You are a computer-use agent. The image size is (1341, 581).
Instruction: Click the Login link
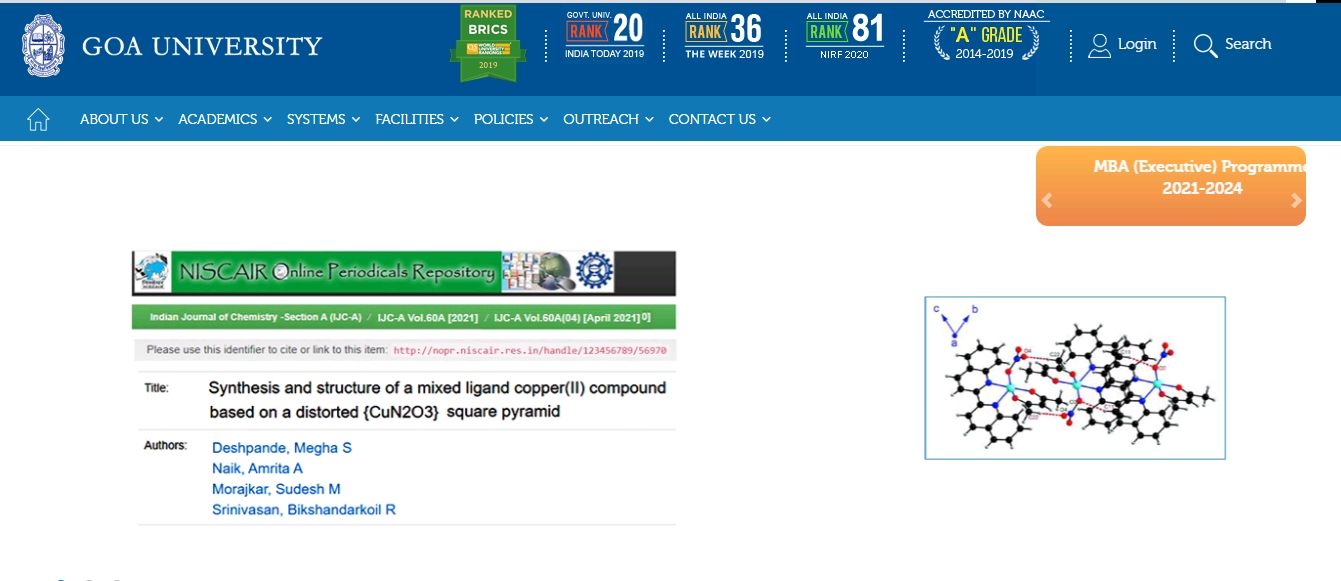[1137, 44]
